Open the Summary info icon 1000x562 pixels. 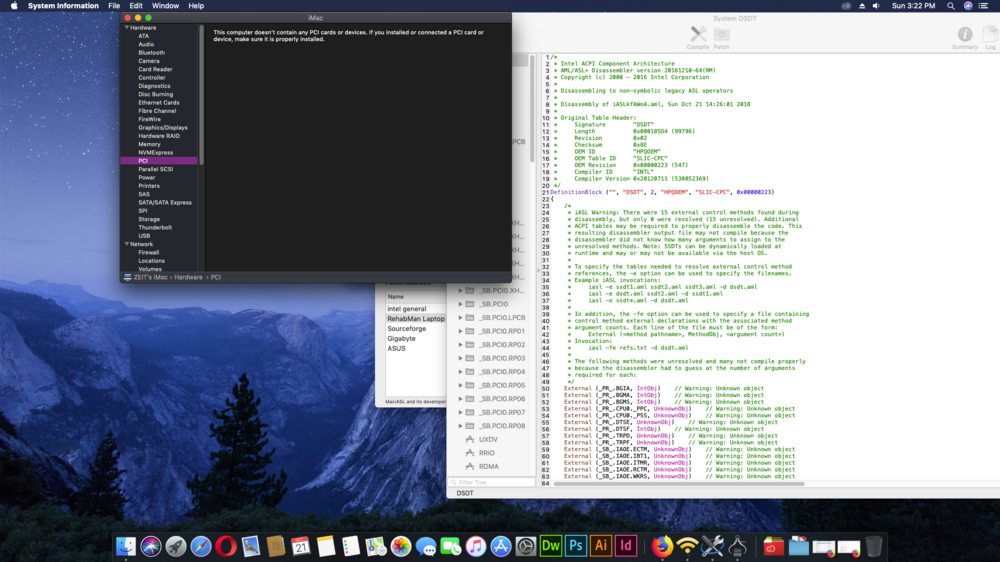pos(965,36)
